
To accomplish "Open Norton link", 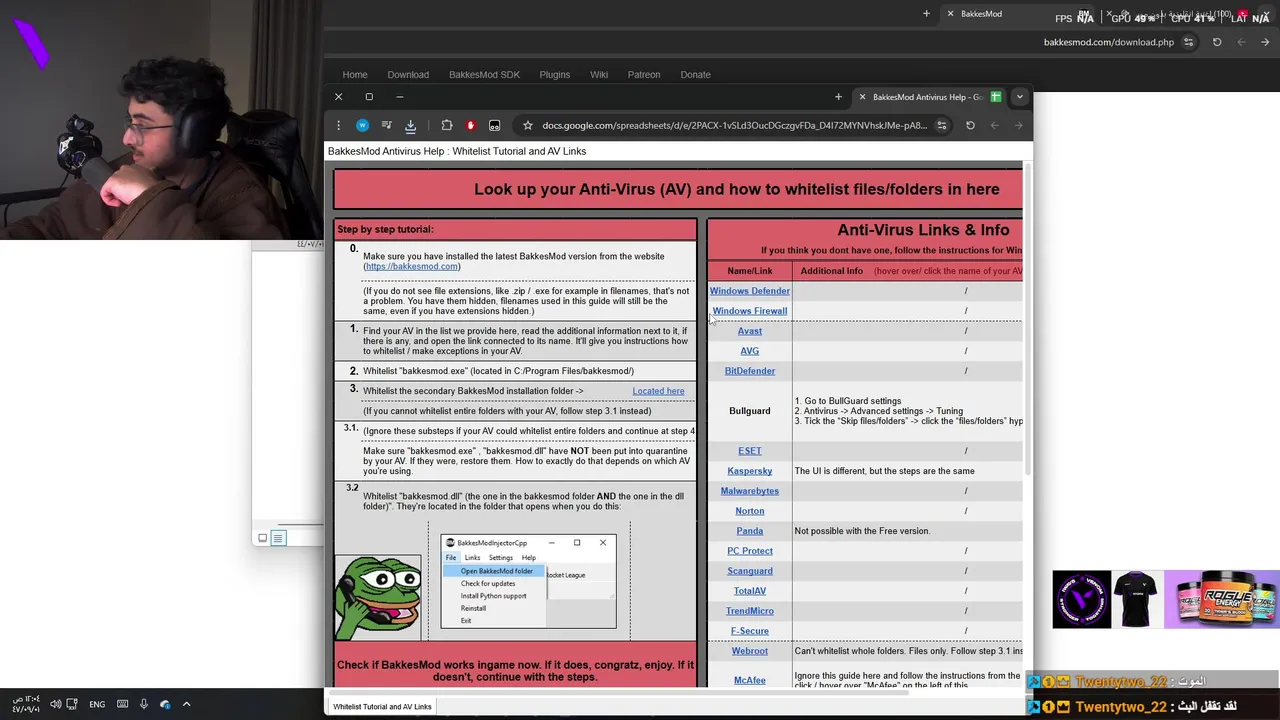I will (x=749, y=511).
